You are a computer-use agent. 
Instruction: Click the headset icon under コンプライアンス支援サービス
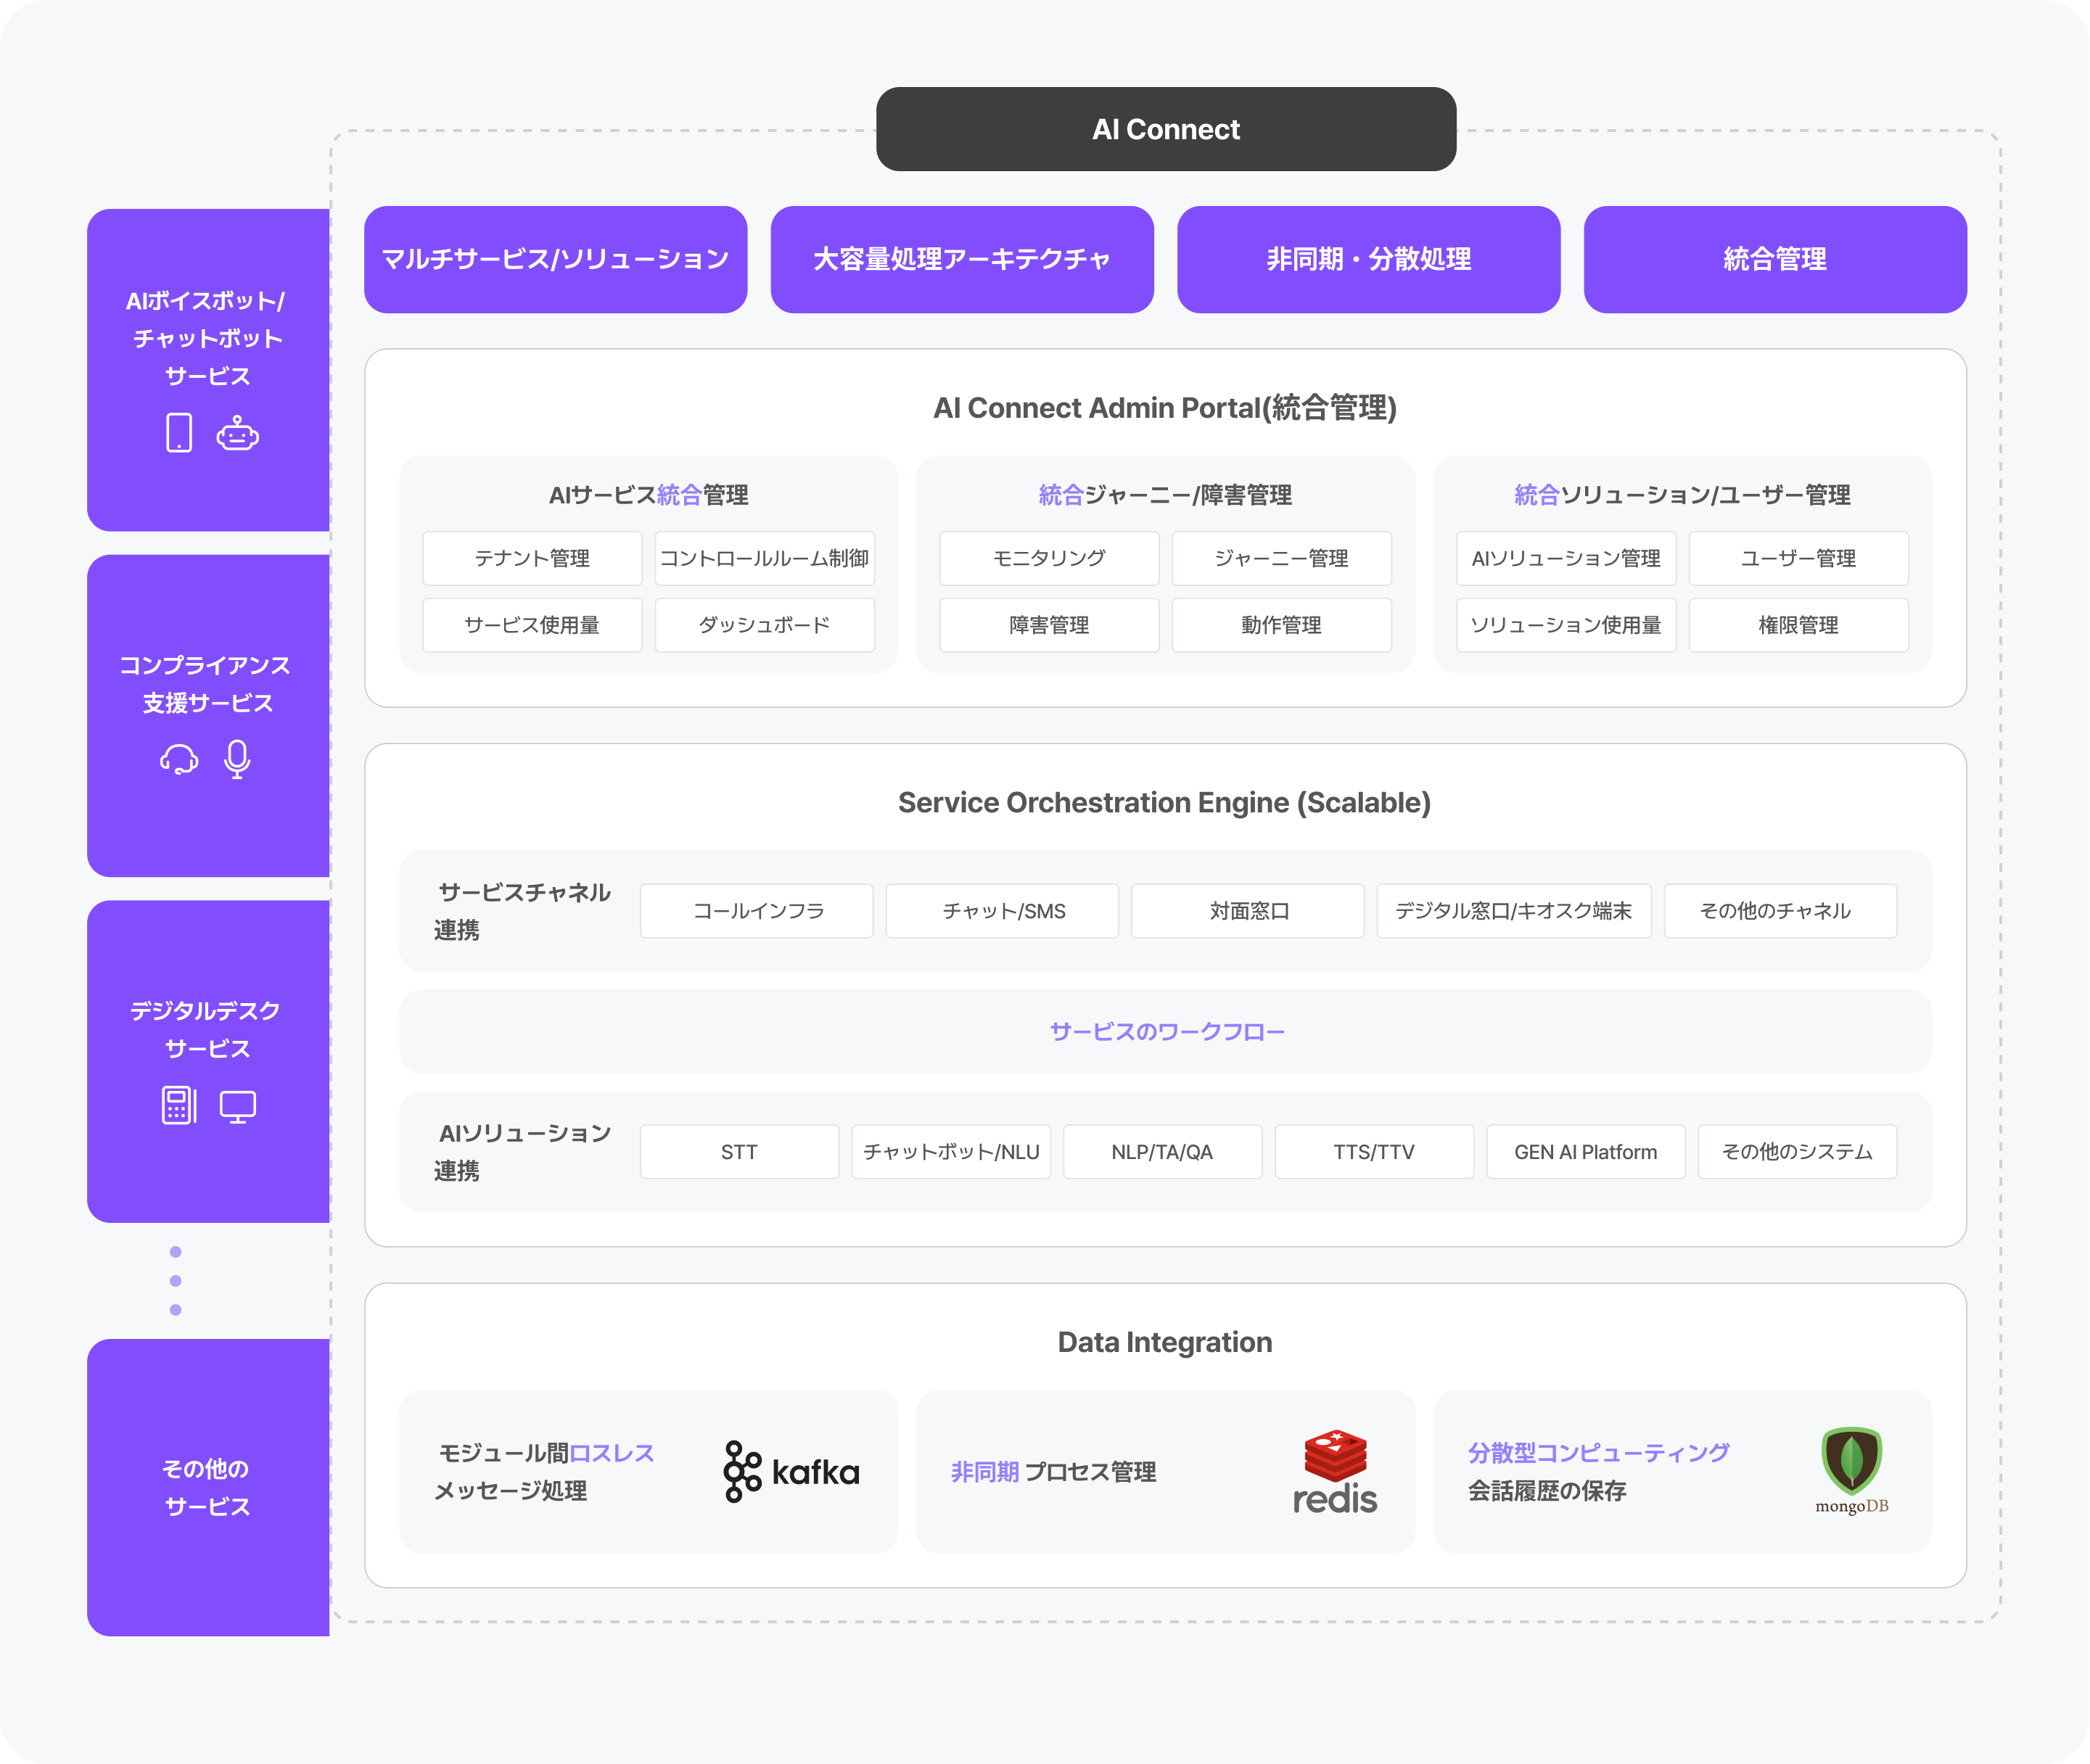point(179,759)
